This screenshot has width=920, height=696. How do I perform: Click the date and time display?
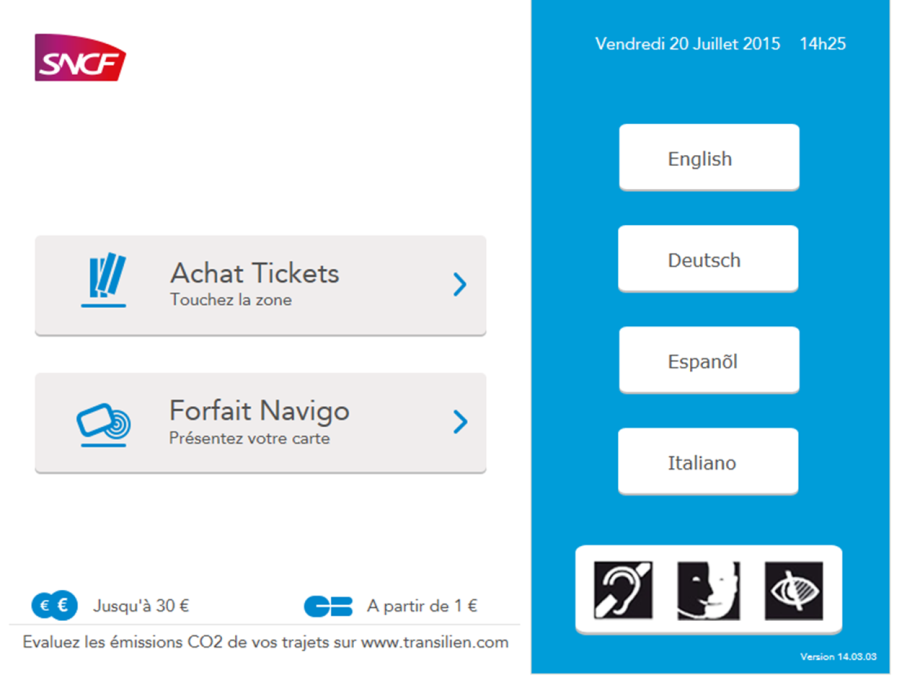click(720, 44)
